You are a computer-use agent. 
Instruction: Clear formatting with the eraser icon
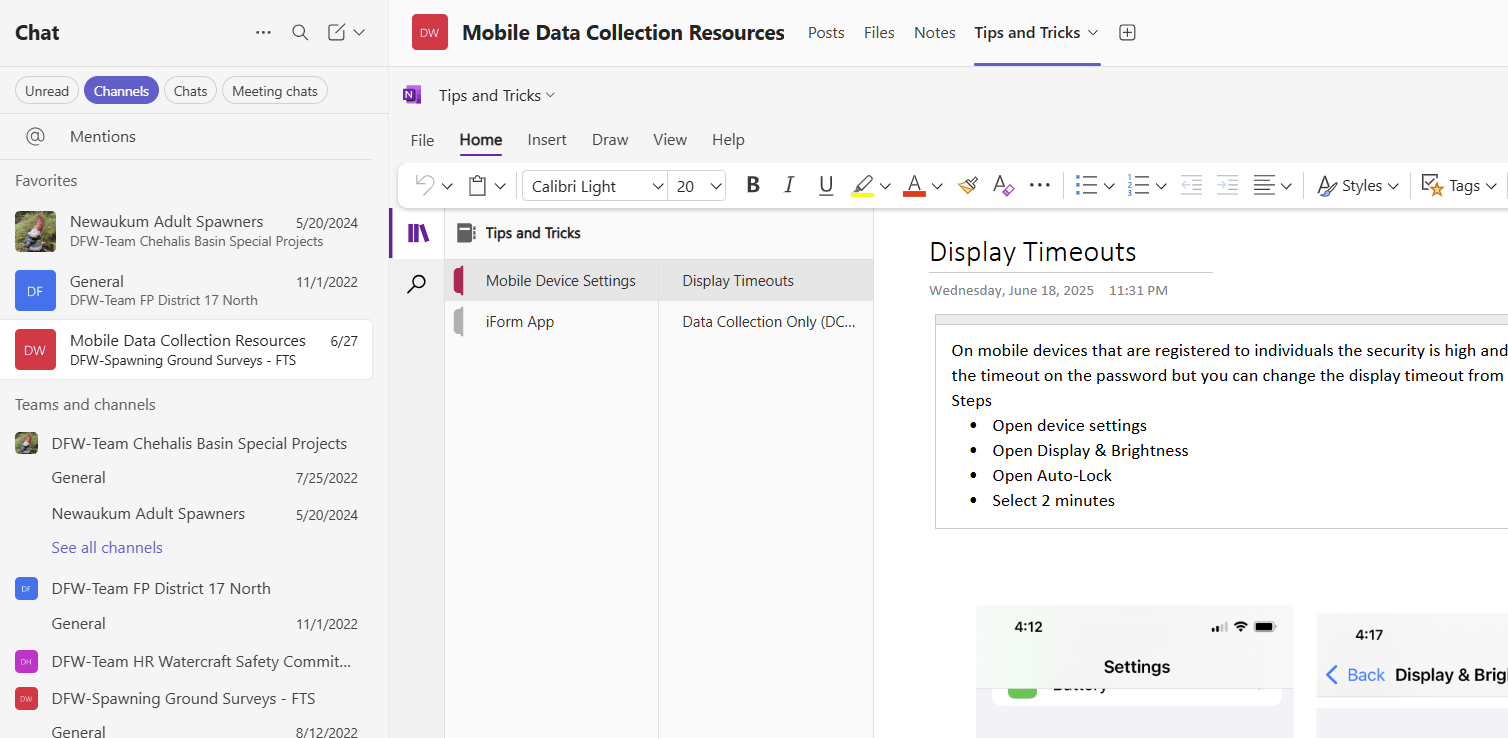(x=1003, y=185)
